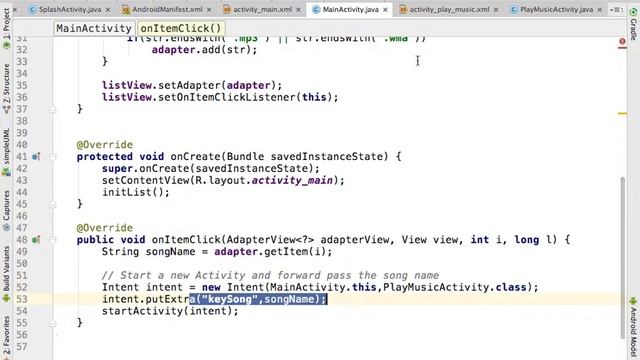This screenshot has width=640, height=360.
Task: Click the fold end marker on line 45
Action: (53, 204)
